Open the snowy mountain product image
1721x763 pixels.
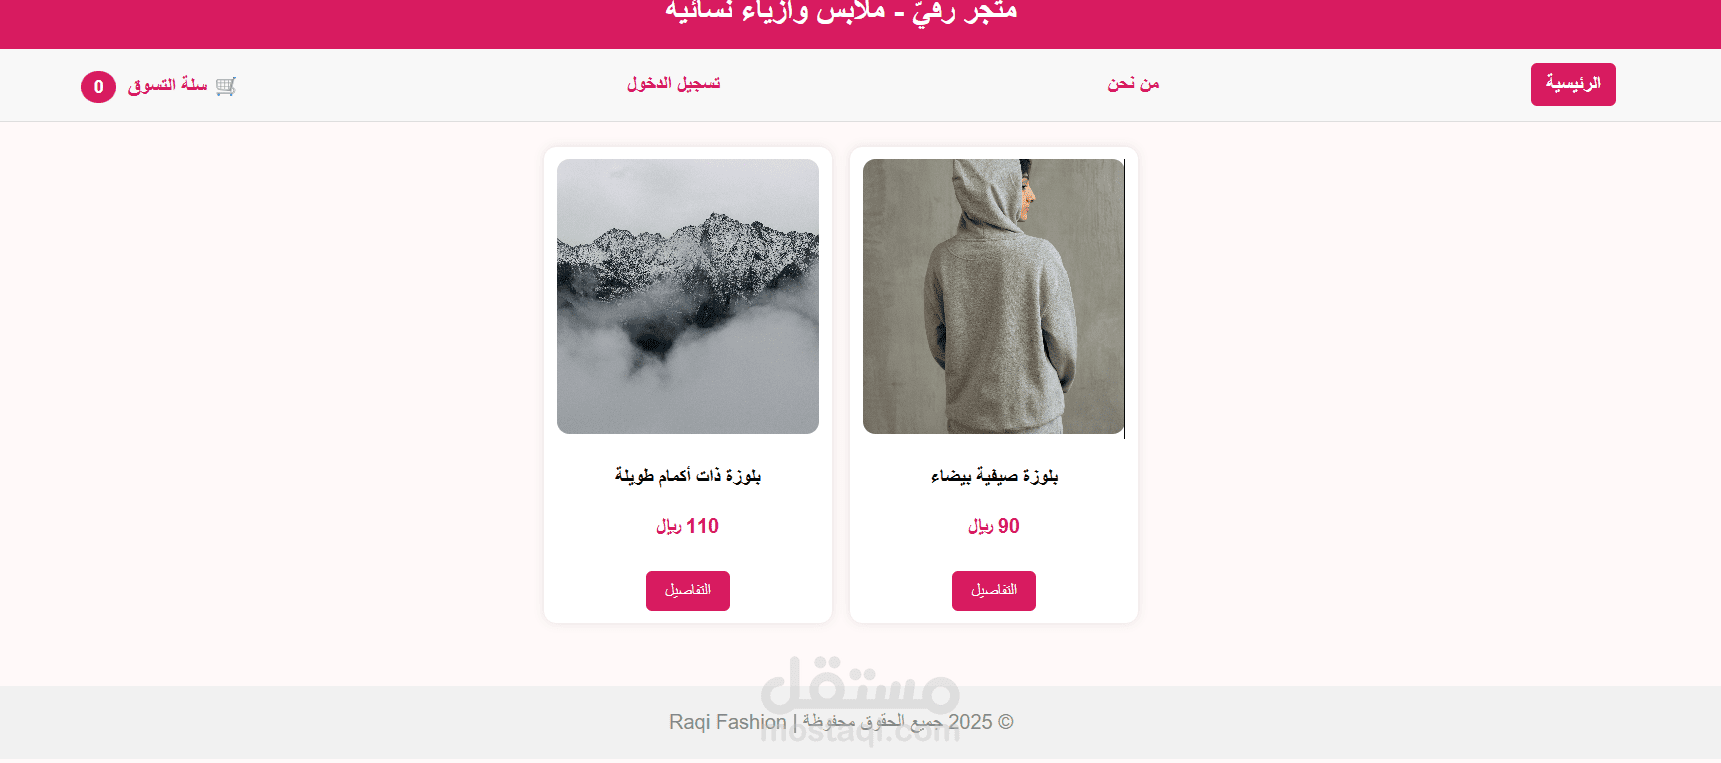(x=688, y=296)
